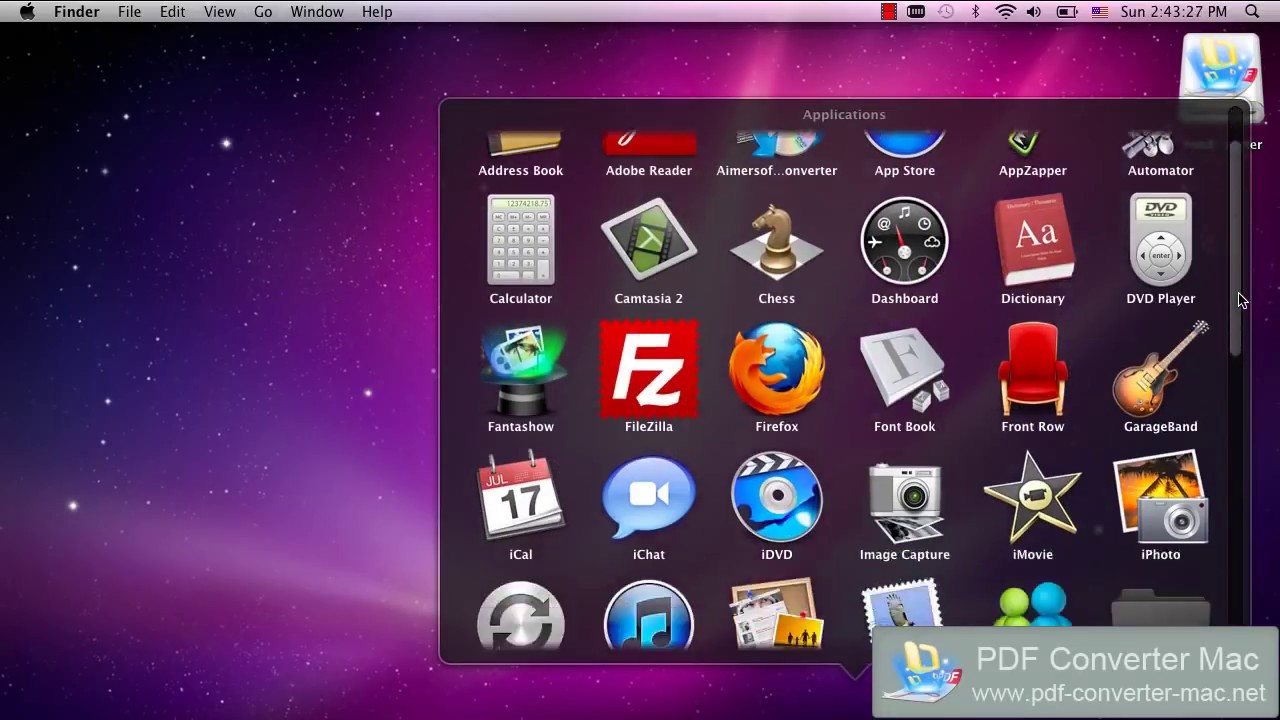Click the keyboard viewer menu bar icon
1280x720 pixels.
[916, 12]
